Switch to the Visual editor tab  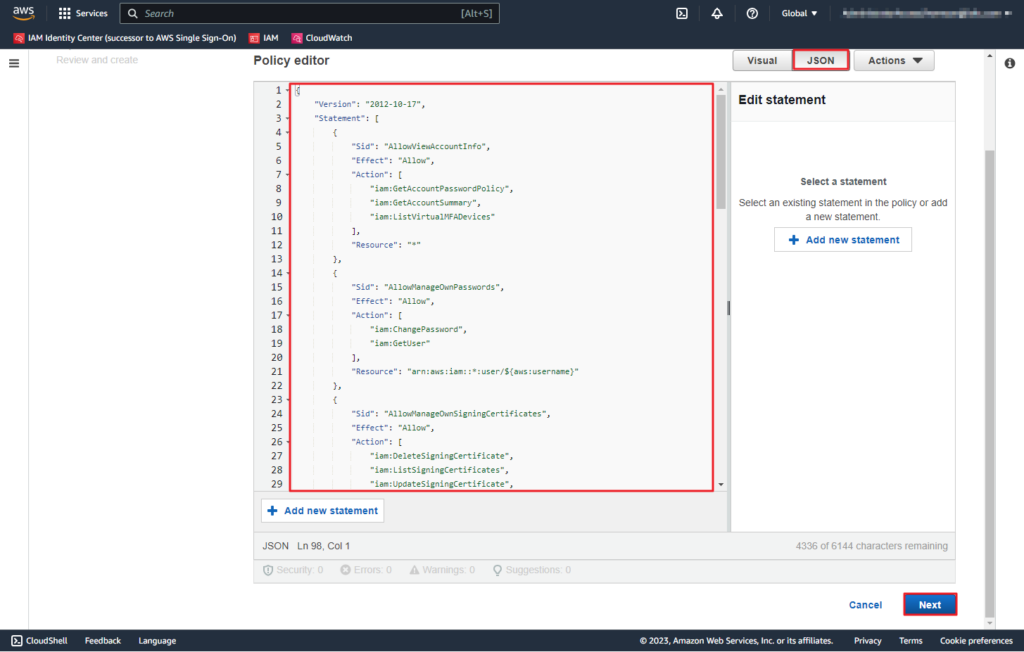[761, 60]
